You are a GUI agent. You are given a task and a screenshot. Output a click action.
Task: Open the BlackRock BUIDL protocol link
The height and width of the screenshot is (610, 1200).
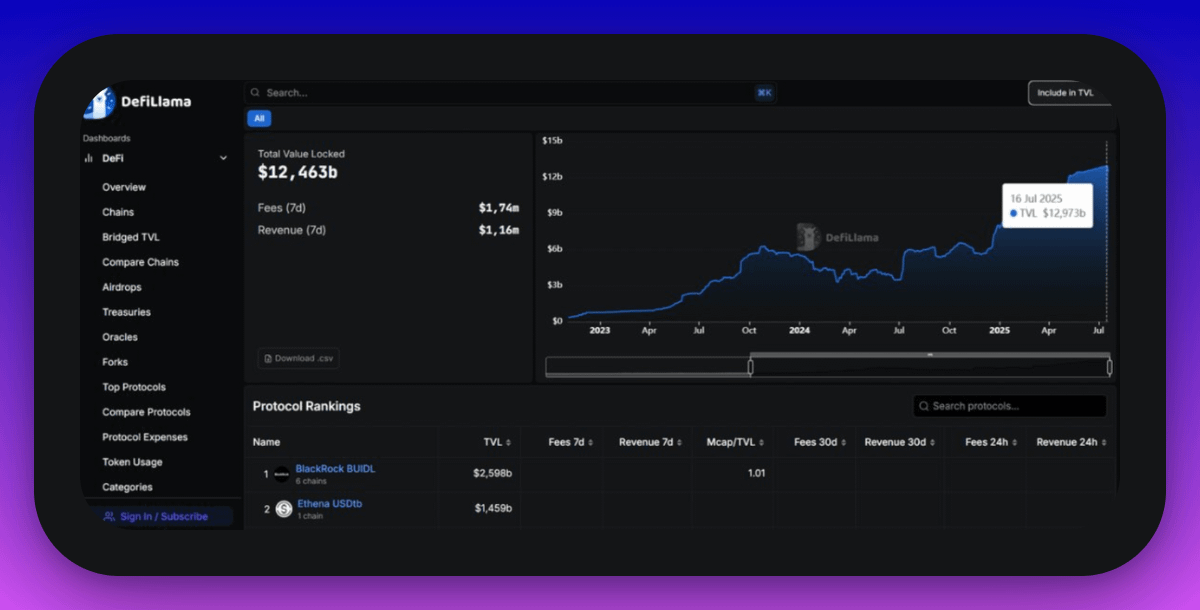pos(335,468)
